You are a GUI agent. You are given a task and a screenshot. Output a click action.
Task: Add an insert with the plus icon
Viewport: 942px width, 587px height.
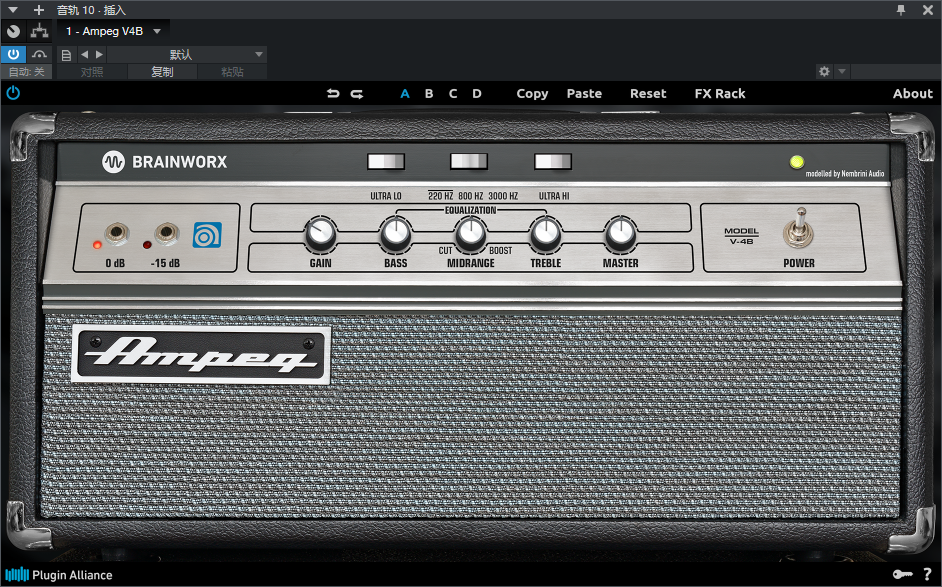tap(39, 10)
